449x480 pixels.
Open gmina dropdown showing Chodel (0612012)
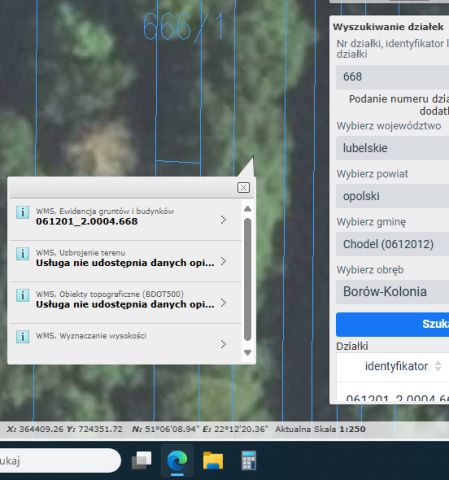(392, 244)
